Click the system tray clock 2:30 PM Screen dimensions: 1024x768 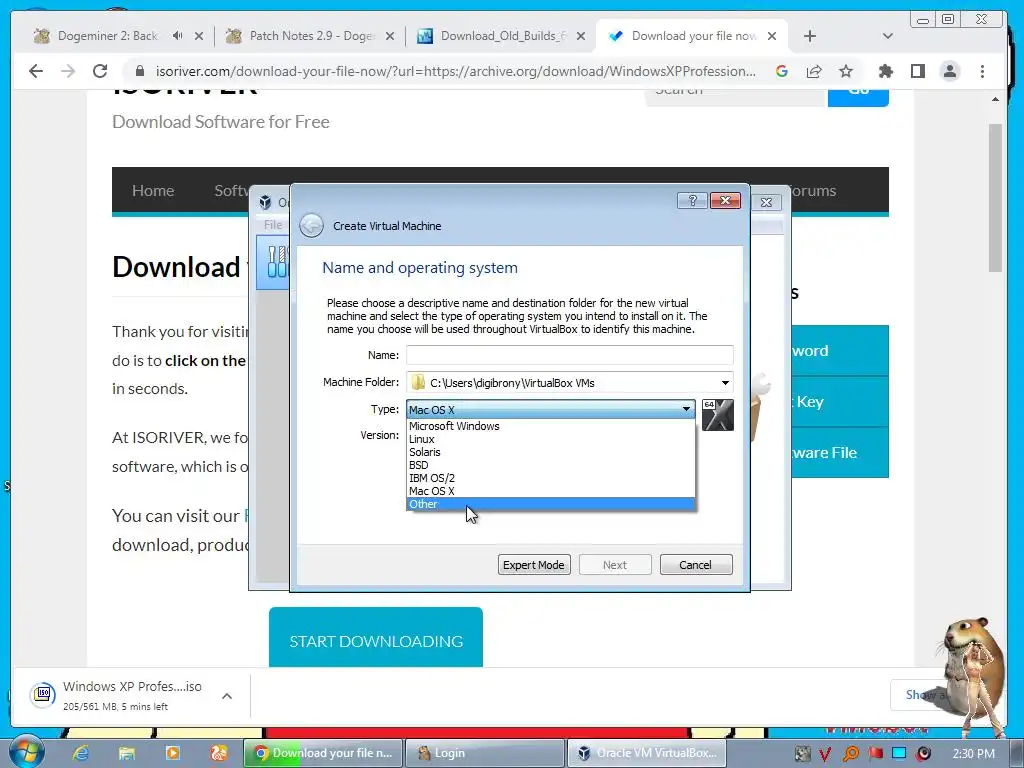[973, 754]
